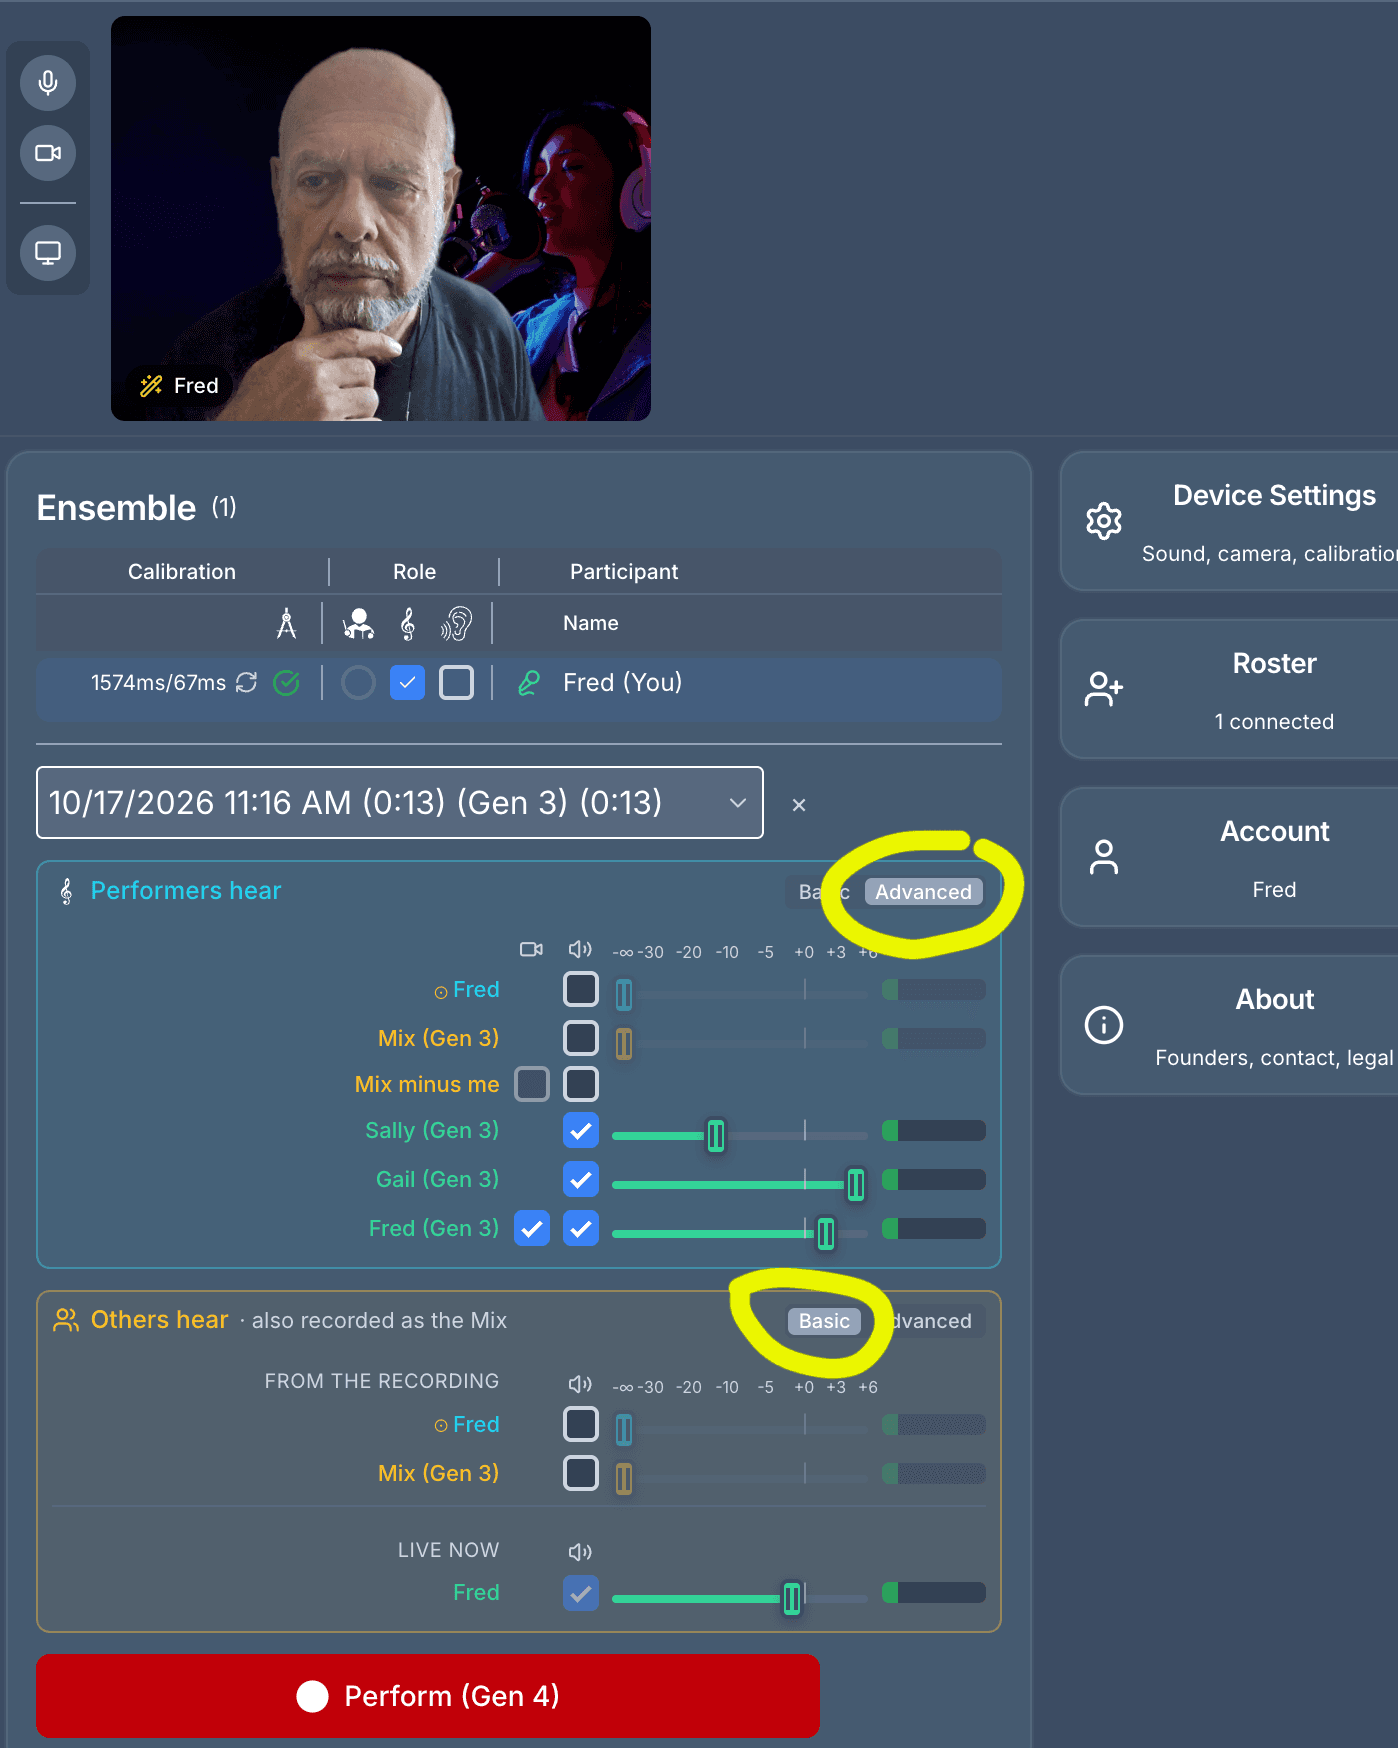The width and height of the screenshot is (1398, 1748).
Task: Click the speaker icon in the LIVE NOW row
Action: [580, 1551]
